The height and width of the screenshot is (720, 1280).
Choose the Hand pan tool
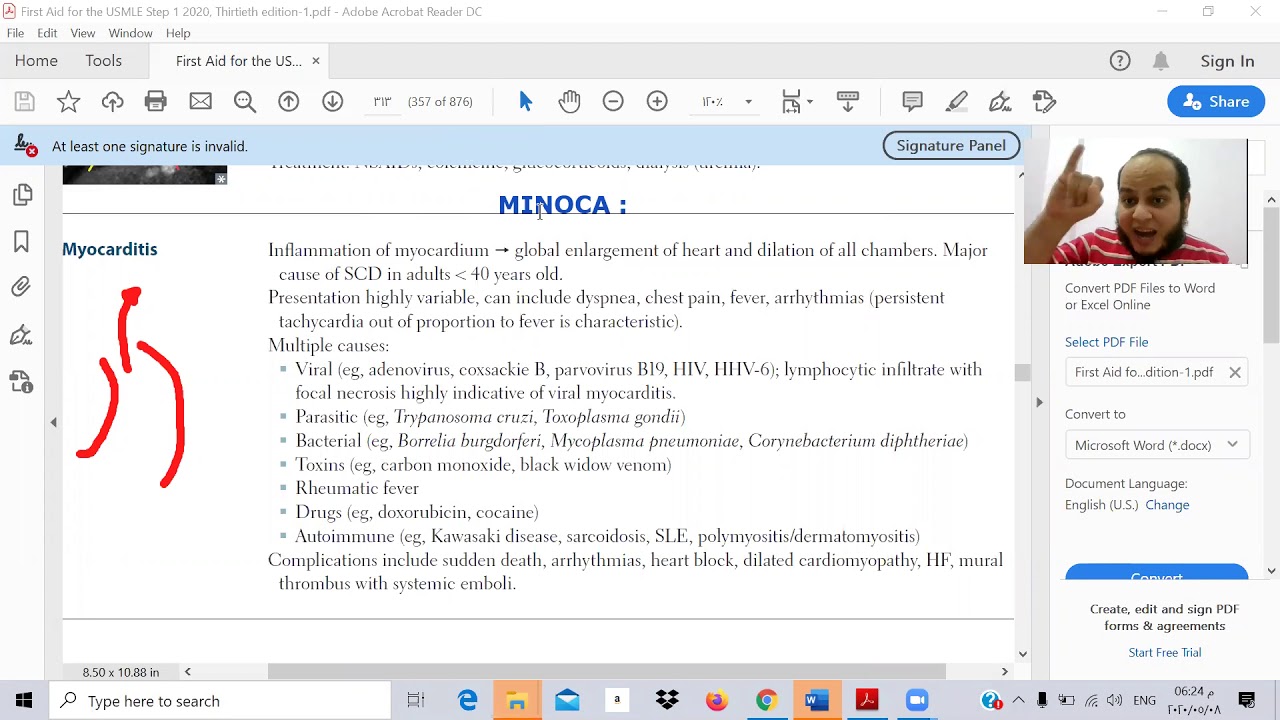569,101
